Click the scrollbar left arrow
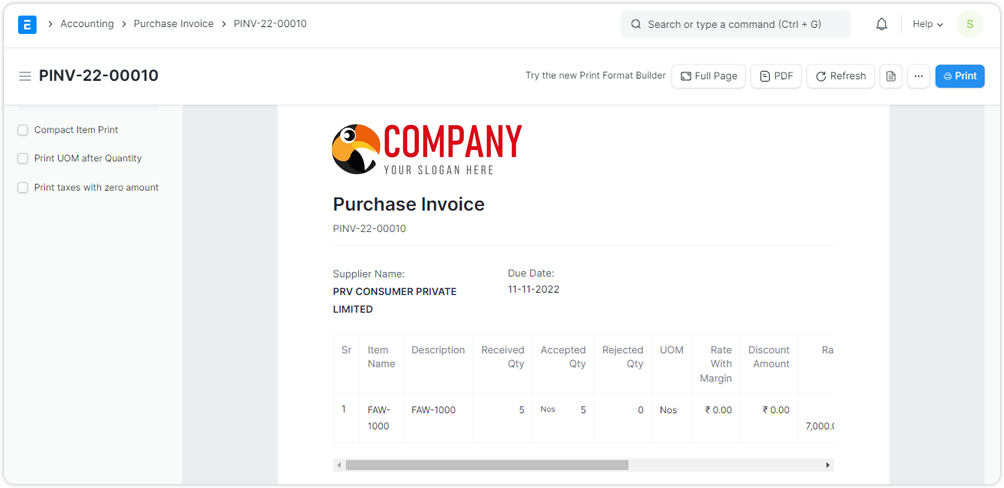This screenshot has height=488, width=1004. [339, 465]
